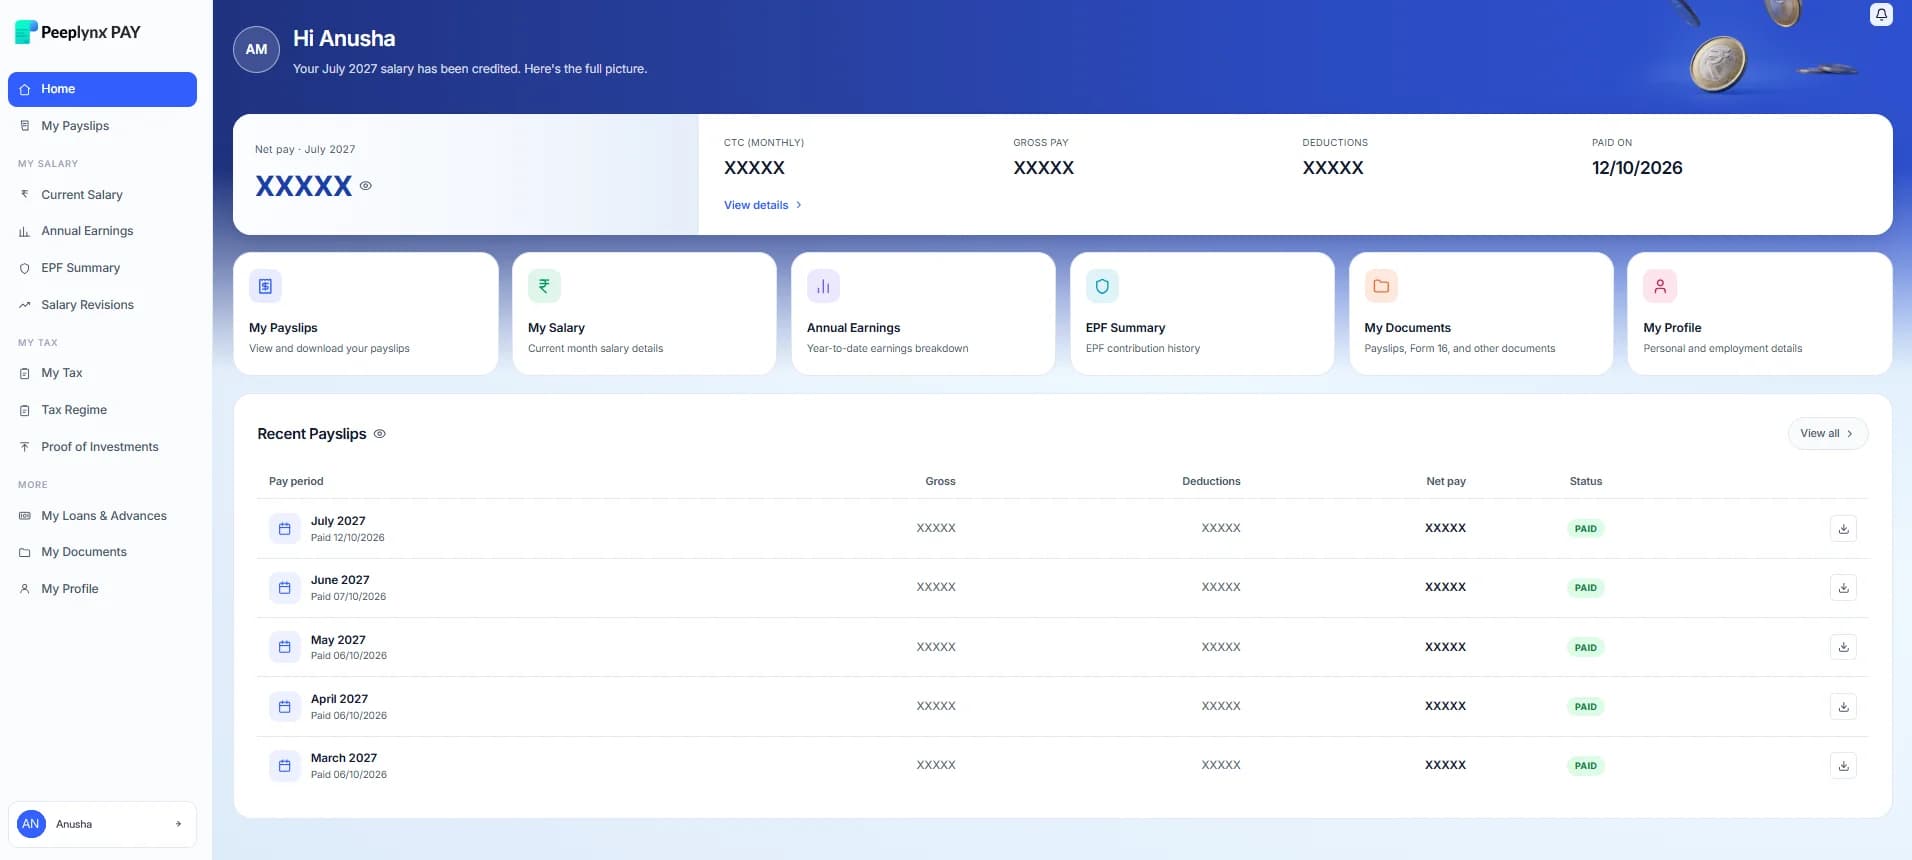Viewport: 1912px width, 860px height.
Task: Click the My Payslips card icon
Action: point(265,286)
